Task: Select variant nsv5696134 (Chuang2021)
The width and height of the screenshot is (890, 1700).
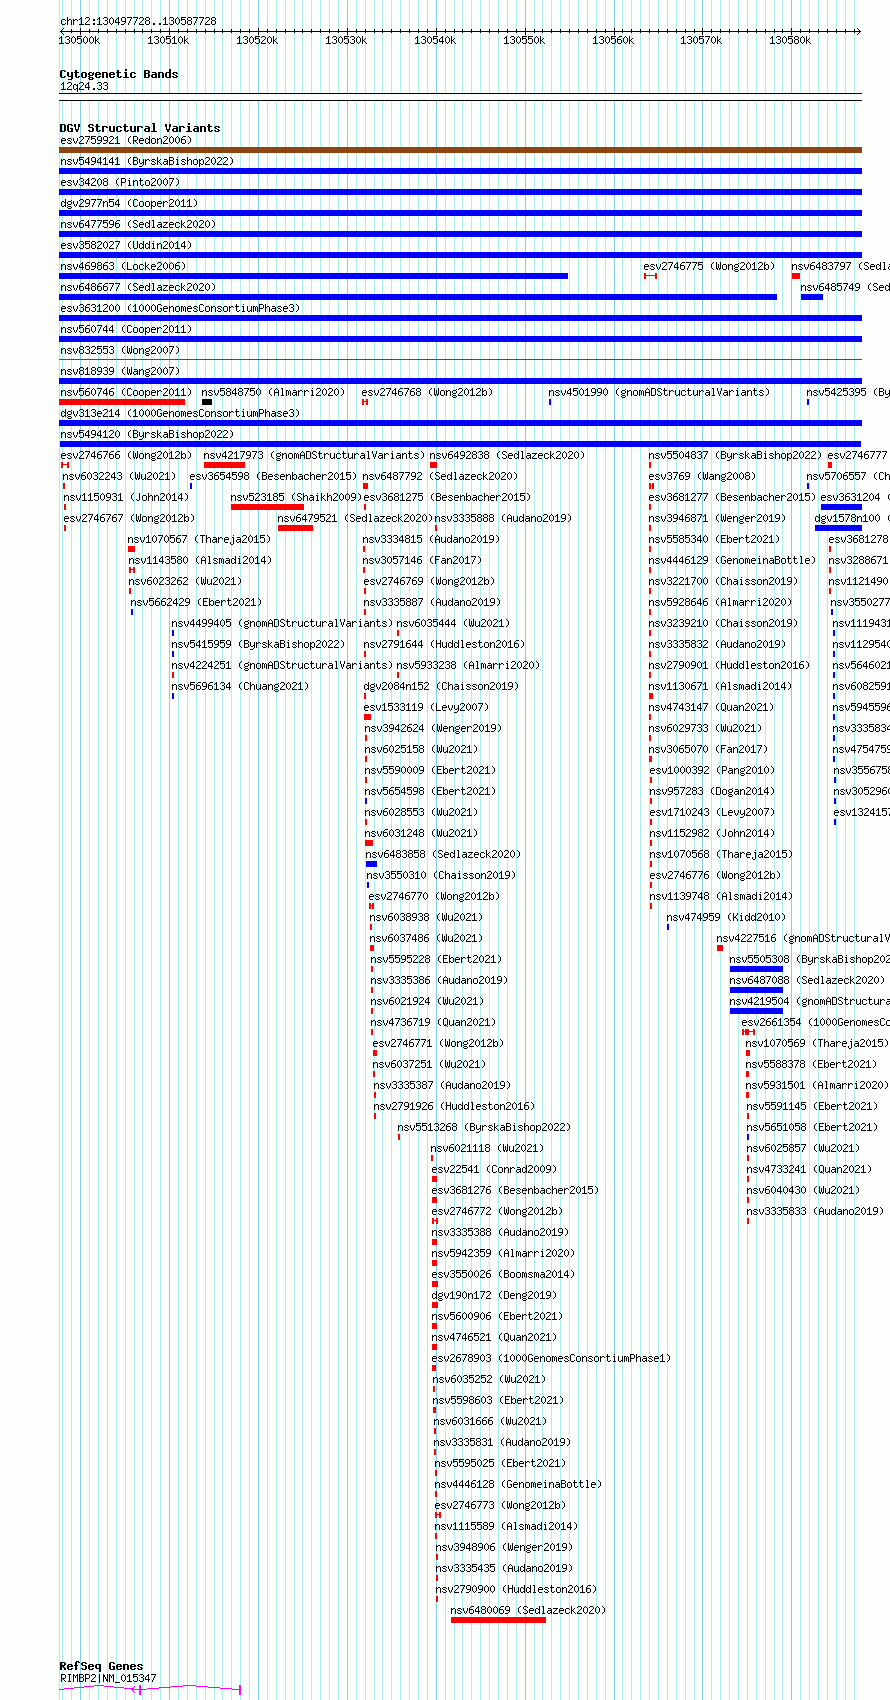Action: pyautogui.click(x=241, y=686)
